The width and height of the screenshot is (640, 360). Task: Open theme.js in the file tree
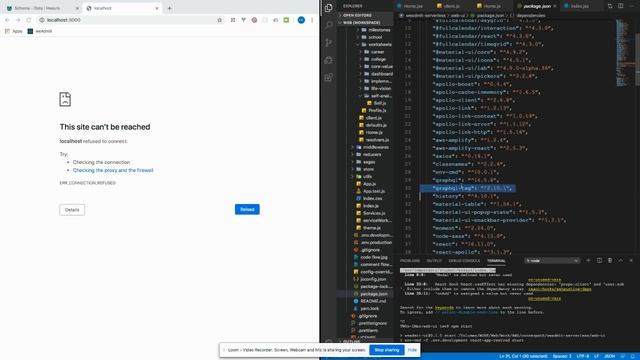(x=368, y=228)
